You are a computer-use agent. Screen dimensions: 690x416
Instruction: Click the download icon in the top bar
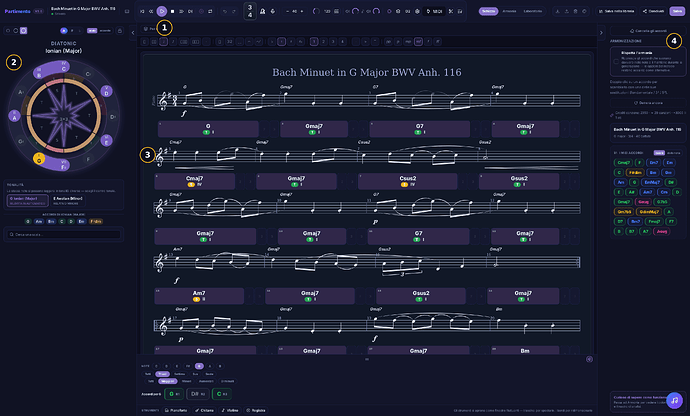point(557,11)
